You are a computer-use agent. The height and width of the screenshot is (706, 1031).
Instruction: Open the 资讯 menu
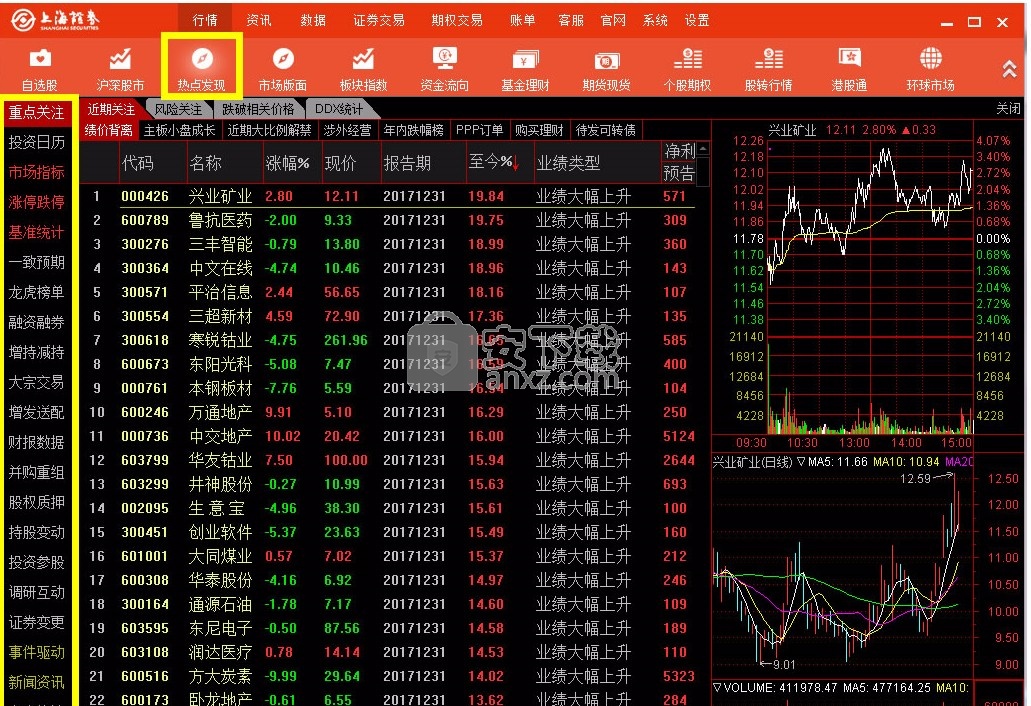pos(259,20)
